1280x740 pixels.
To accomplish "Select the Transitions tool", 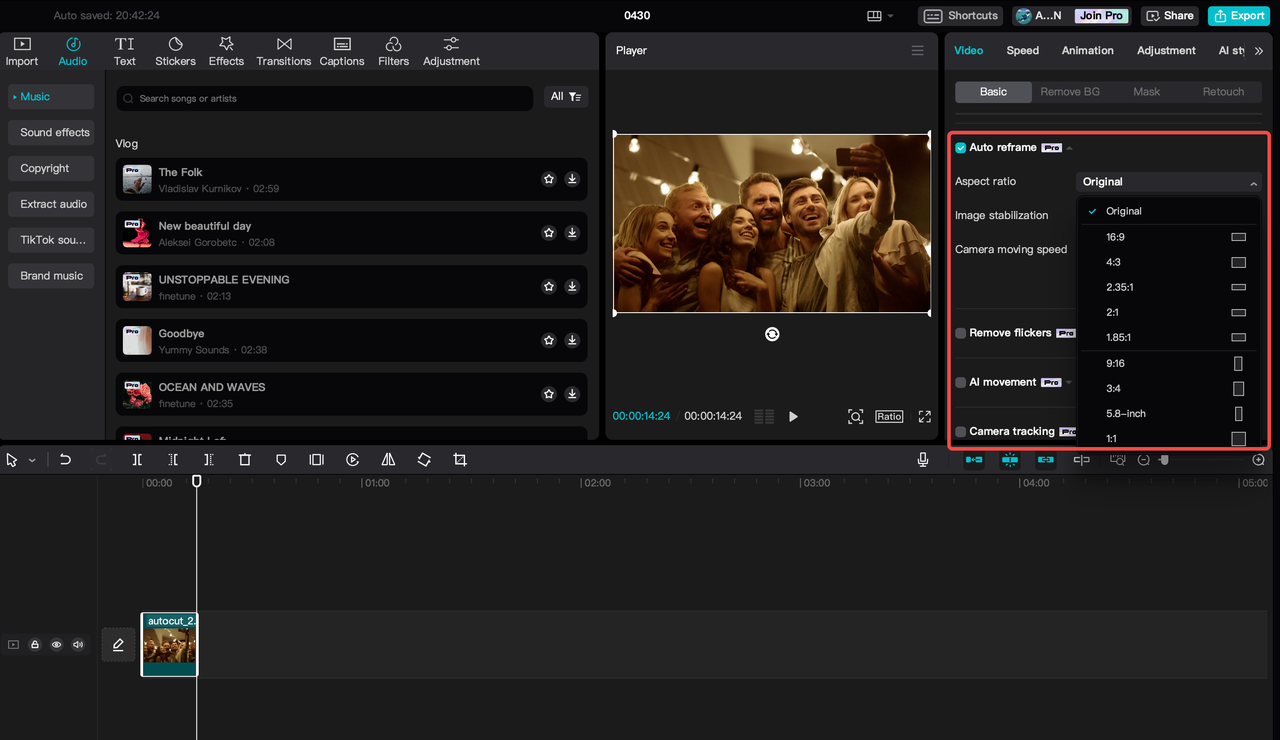I will click(283, 52).
